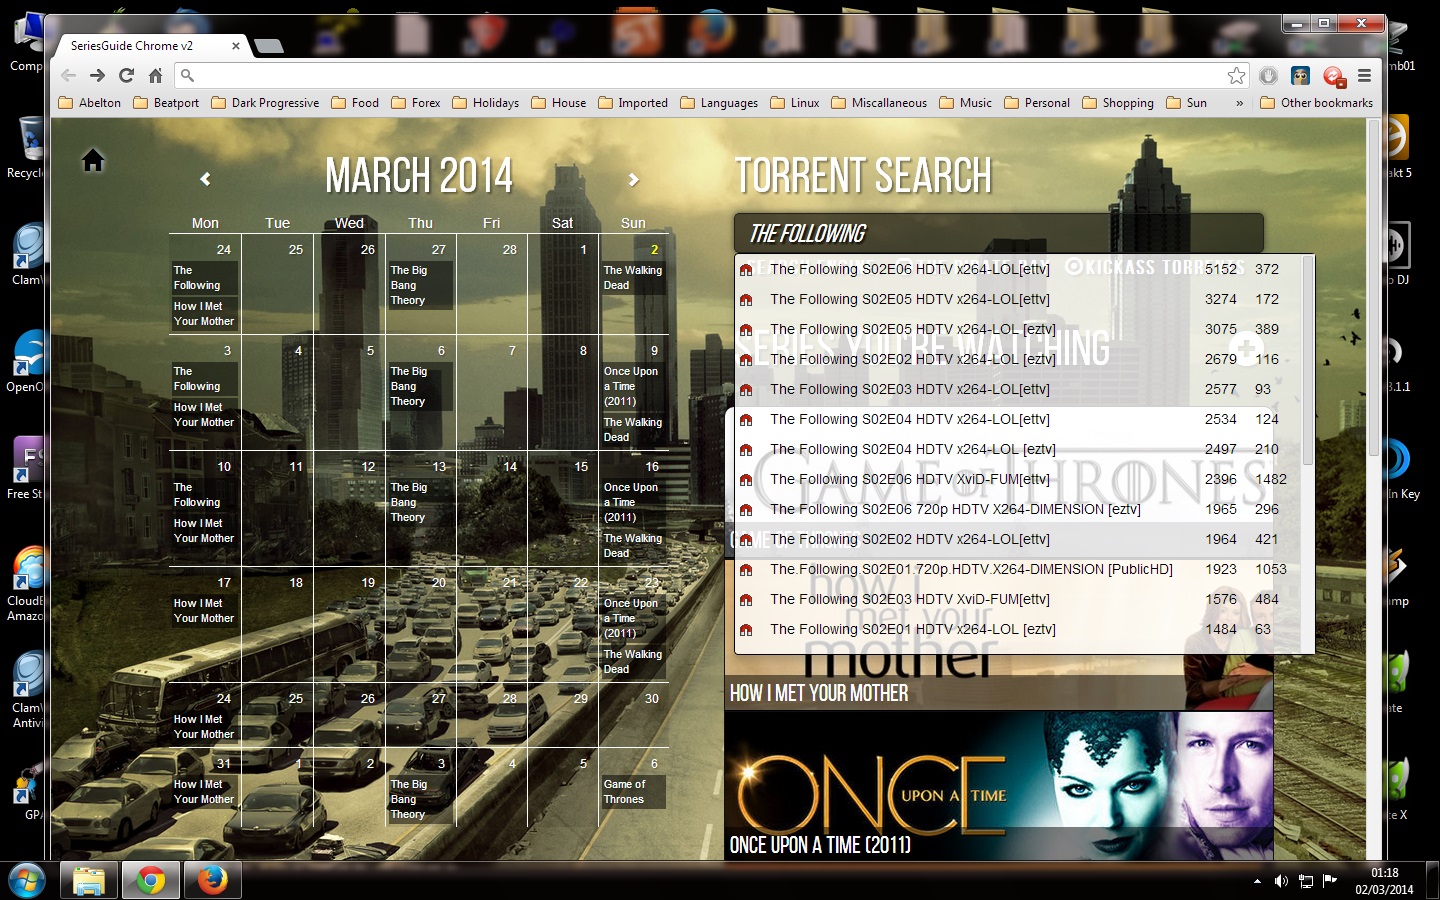The width and height of the screenshot is (1440, 900).
Task: Advance calendar to the next month
Action: coord(633,179)
